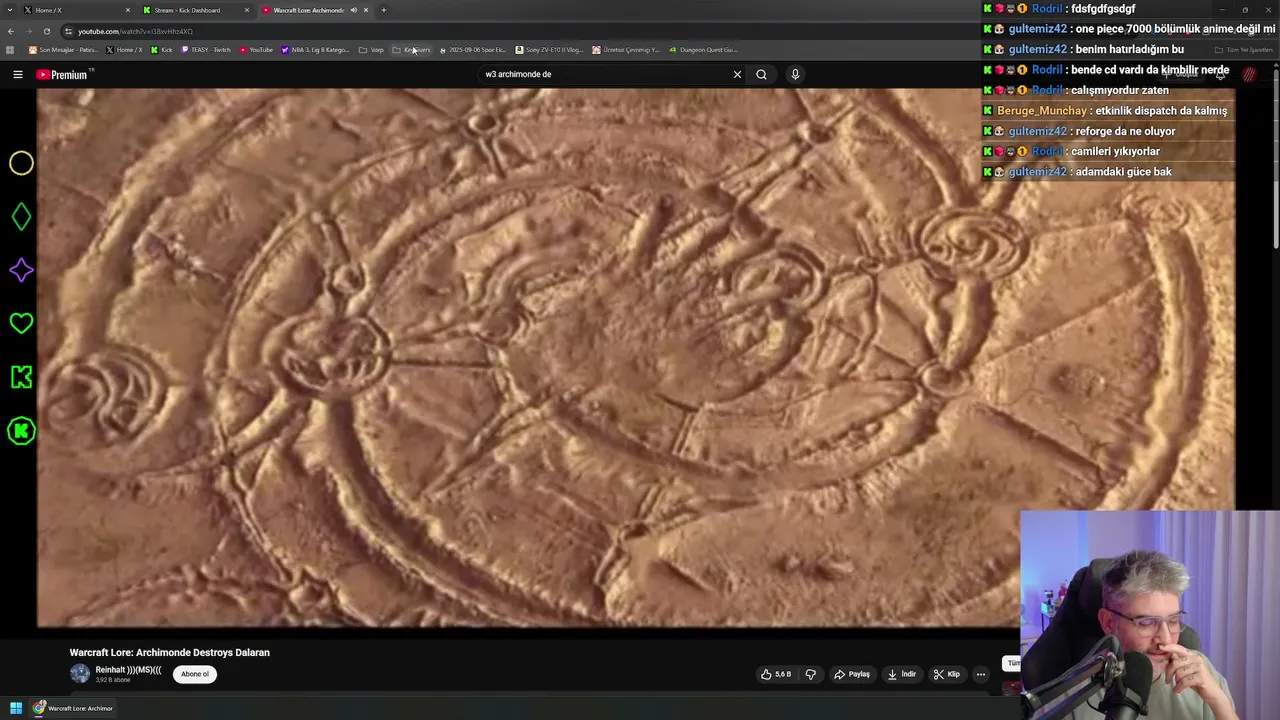Image resolution: width=1280 pixels, height=720 pixels.
Task: Click the green K letter overlay icon
Action: 21,377
